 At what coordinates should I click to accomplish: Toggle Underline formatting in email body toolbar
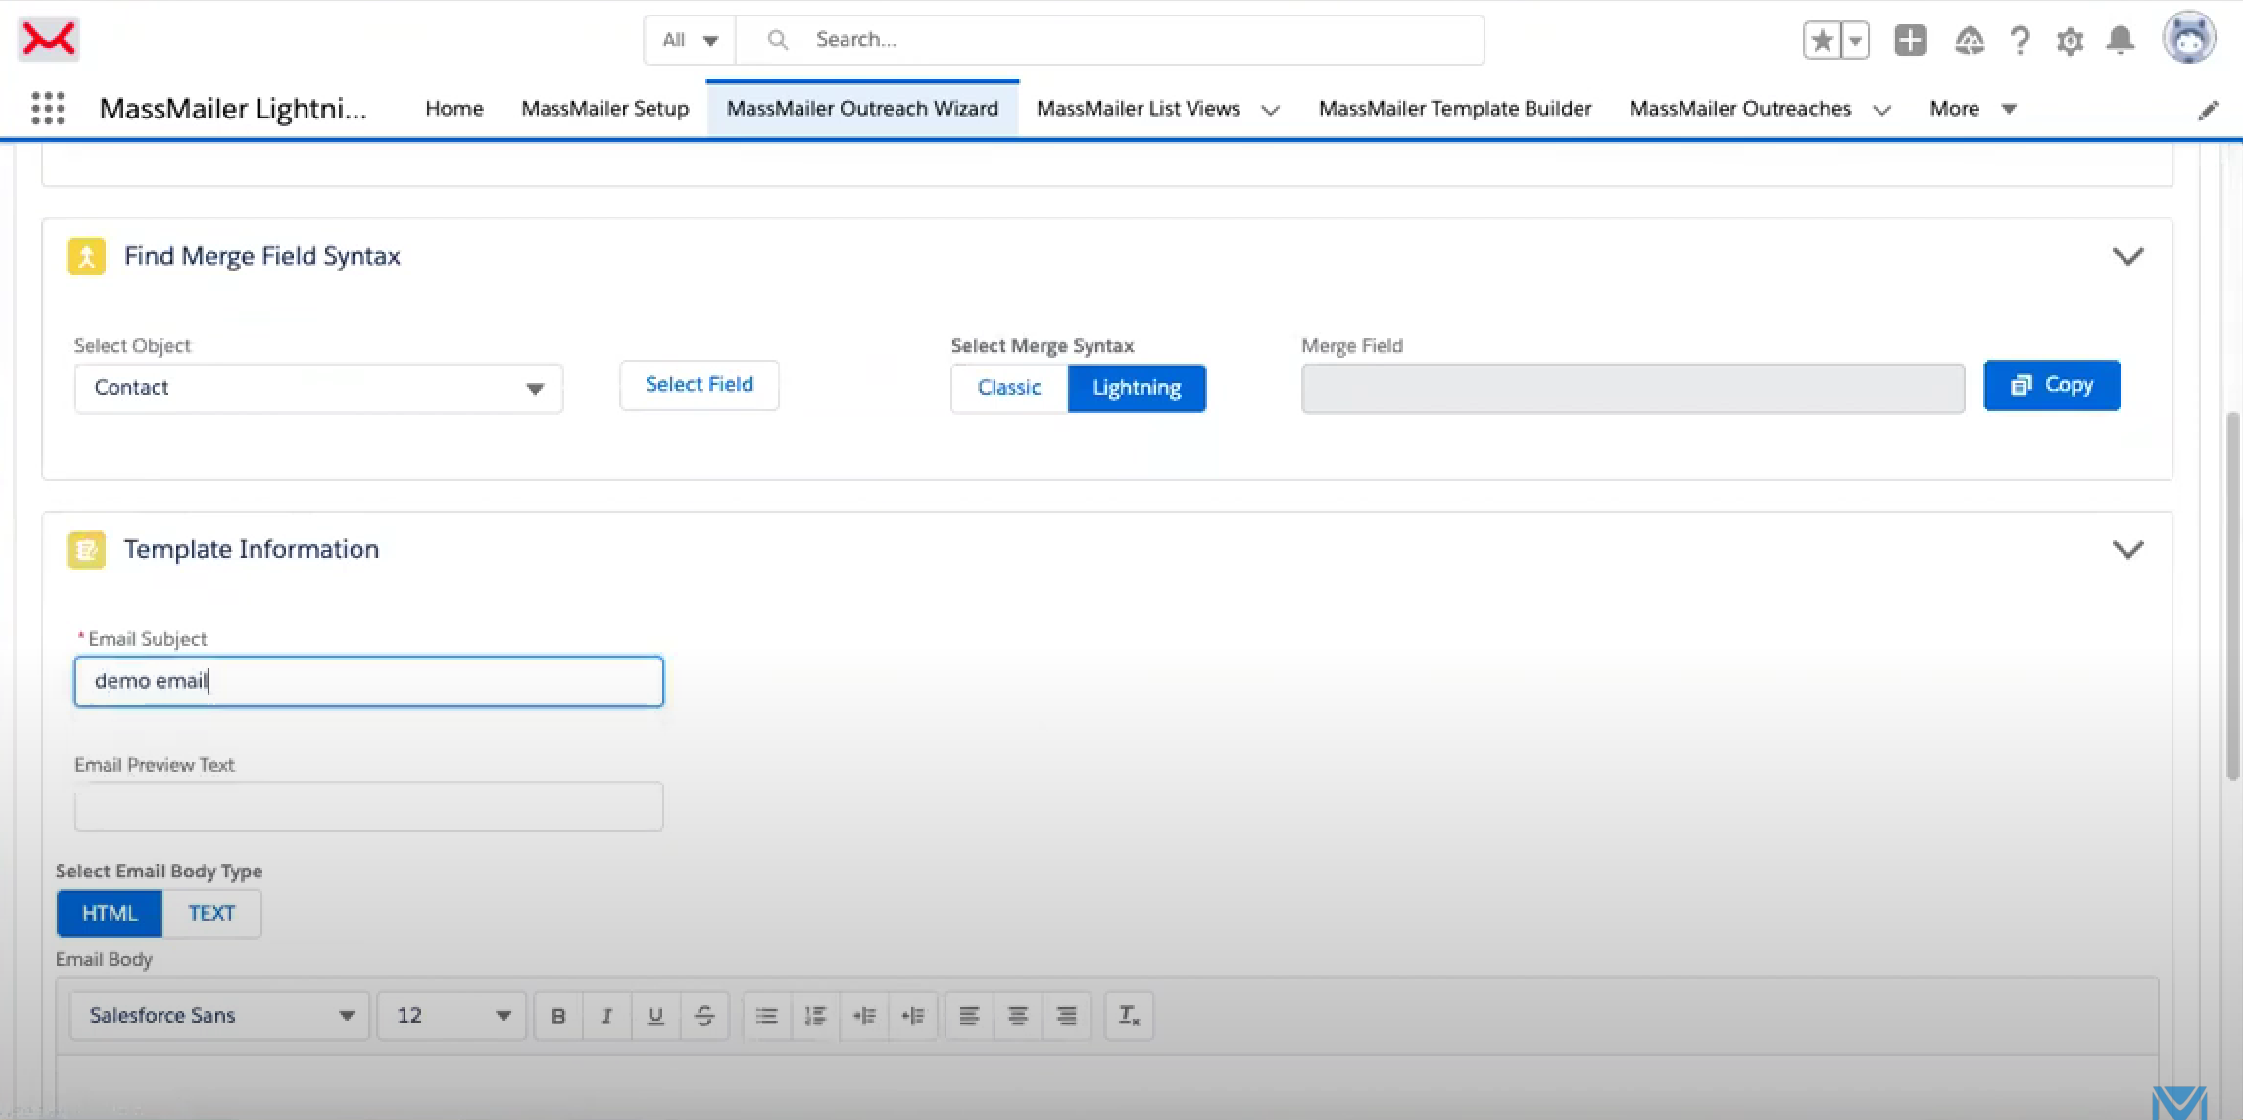[x=656, y=1016]
